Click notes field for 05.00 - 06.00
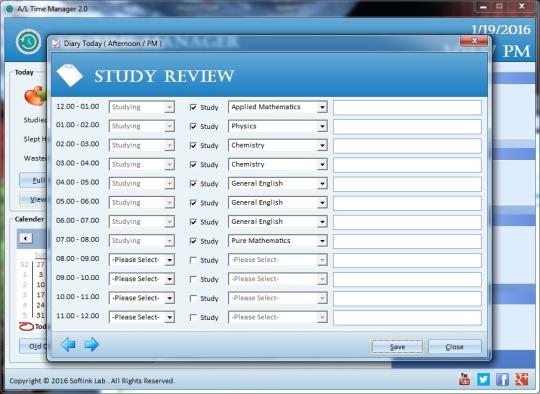 click(407, 203)
